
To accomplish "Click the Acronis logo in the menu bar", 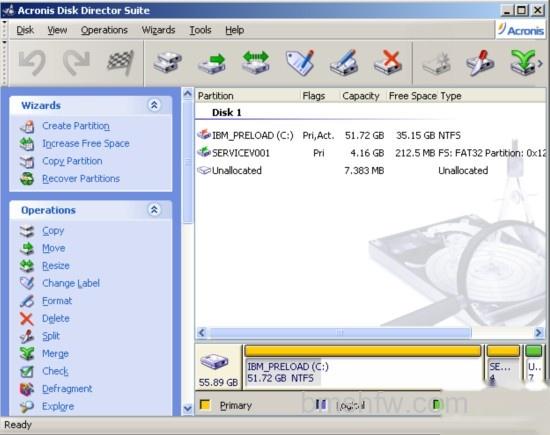I will (521, 30).
